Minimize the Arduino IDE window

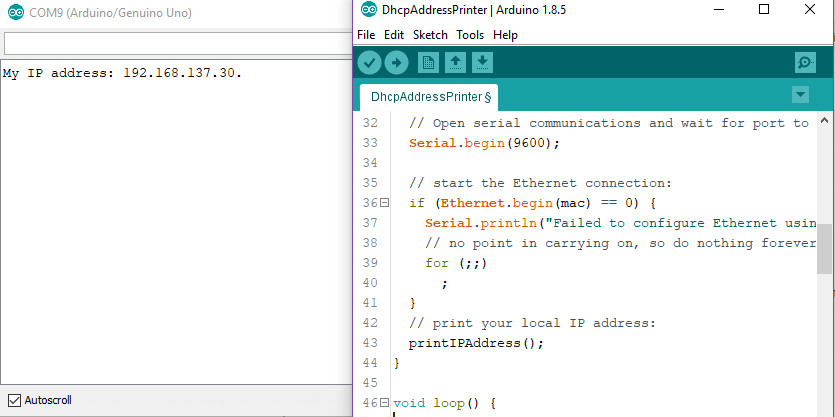pyautogui.click(x=718, y=9)
